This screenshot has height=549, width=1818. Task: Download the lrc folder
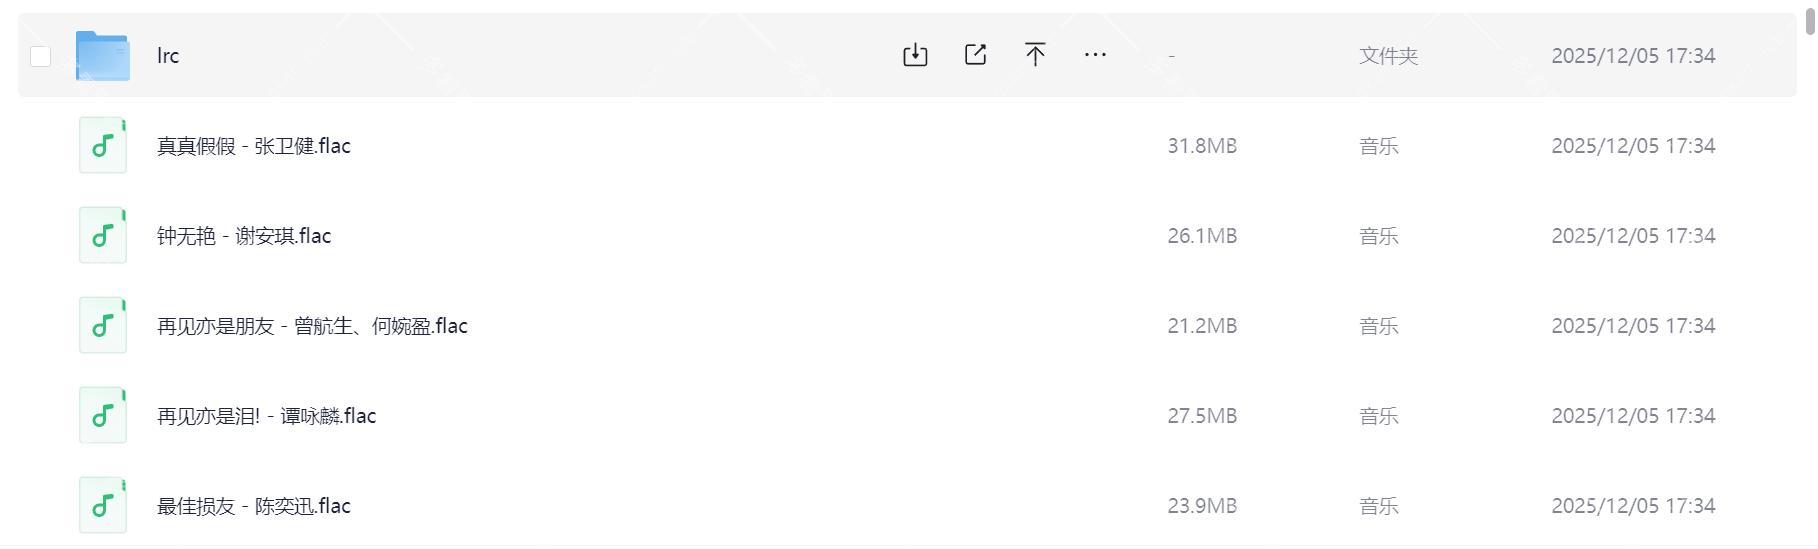915,55
